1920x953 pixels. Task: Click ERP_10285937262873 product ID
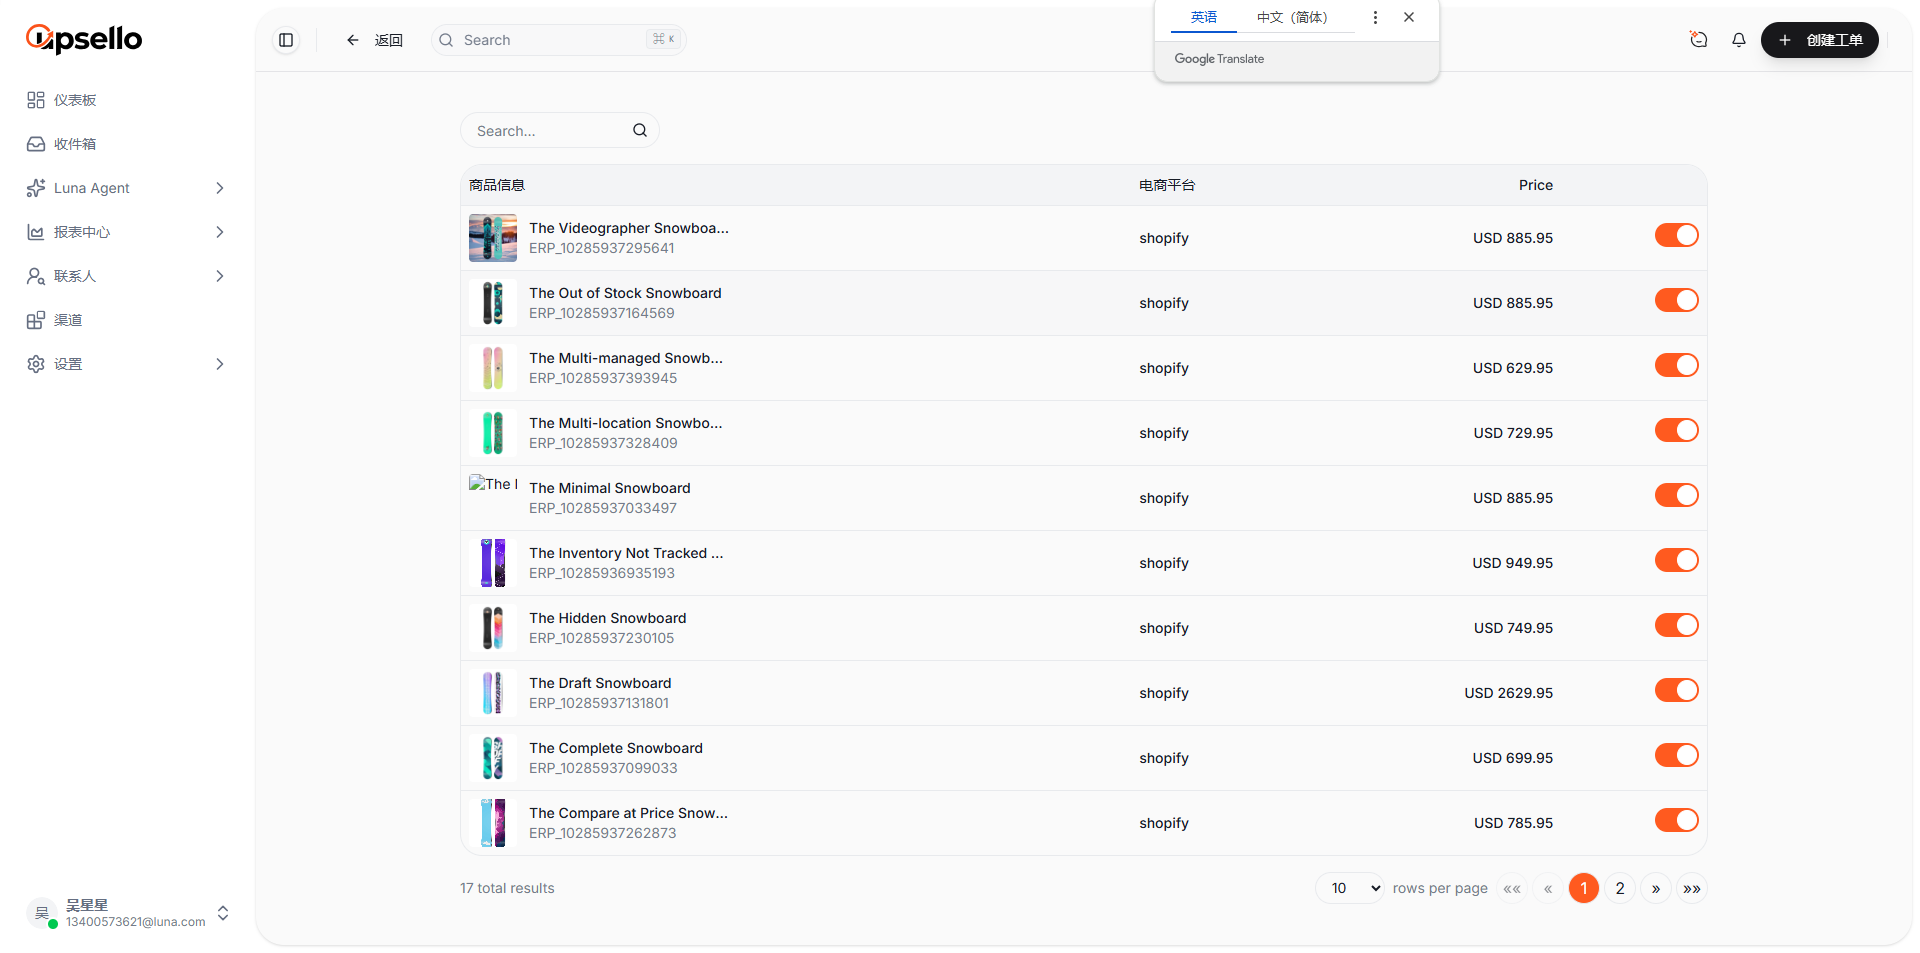click(603, 833)
